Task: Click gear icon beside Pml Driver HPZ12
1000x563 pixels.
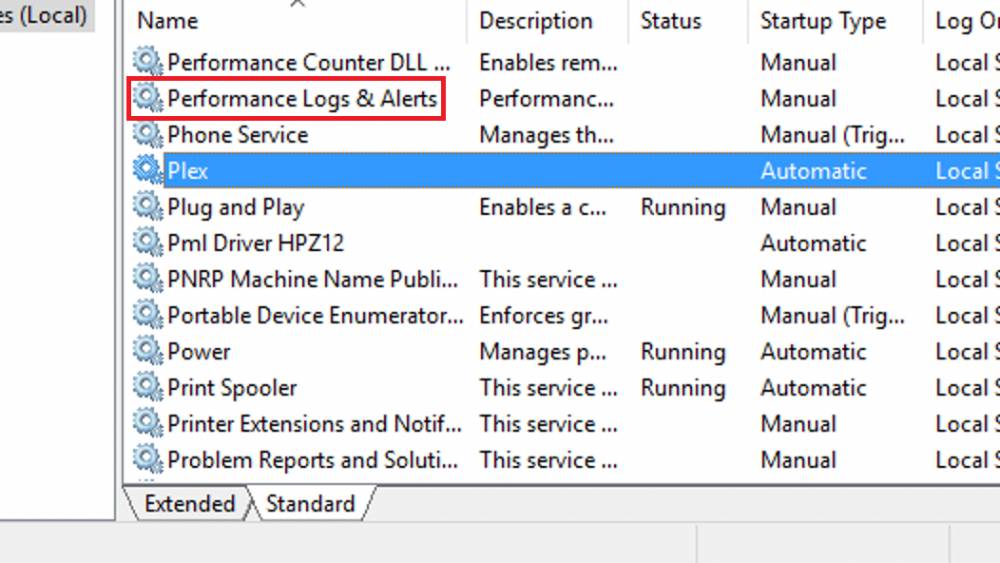Action: coord(148,242)
